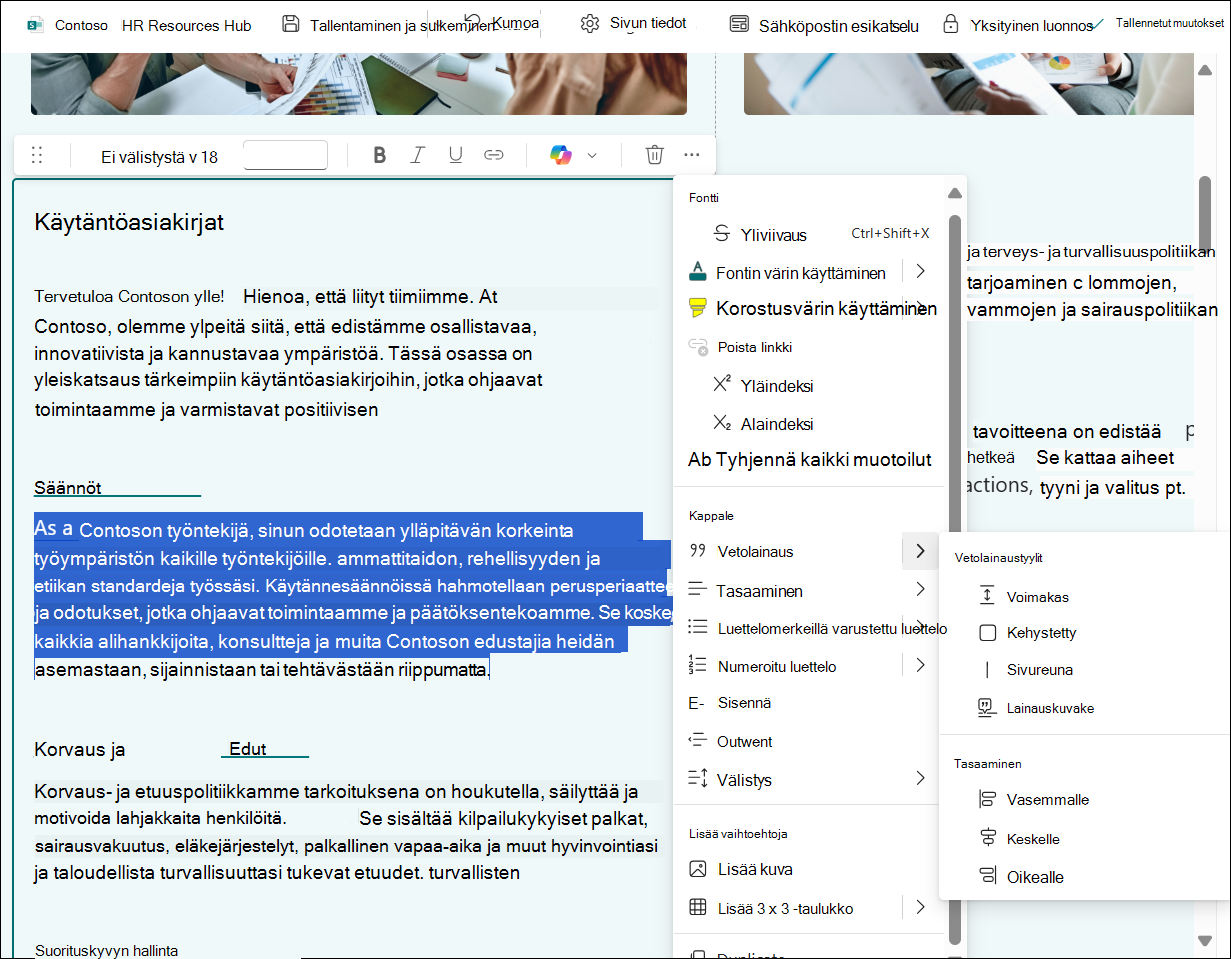Click Luettelomerkeillä varustettu luettelo bullet list
Image resolution: width=1231 pixels, height=959 pixels.
coord(817,628)
